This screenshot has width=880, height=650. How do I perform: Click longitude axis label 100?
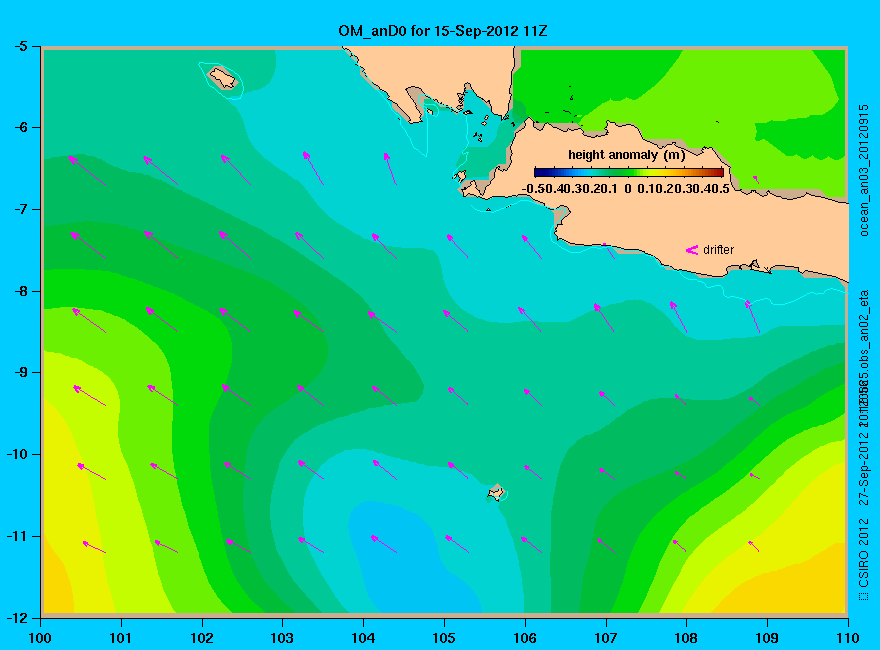(40, 638)
